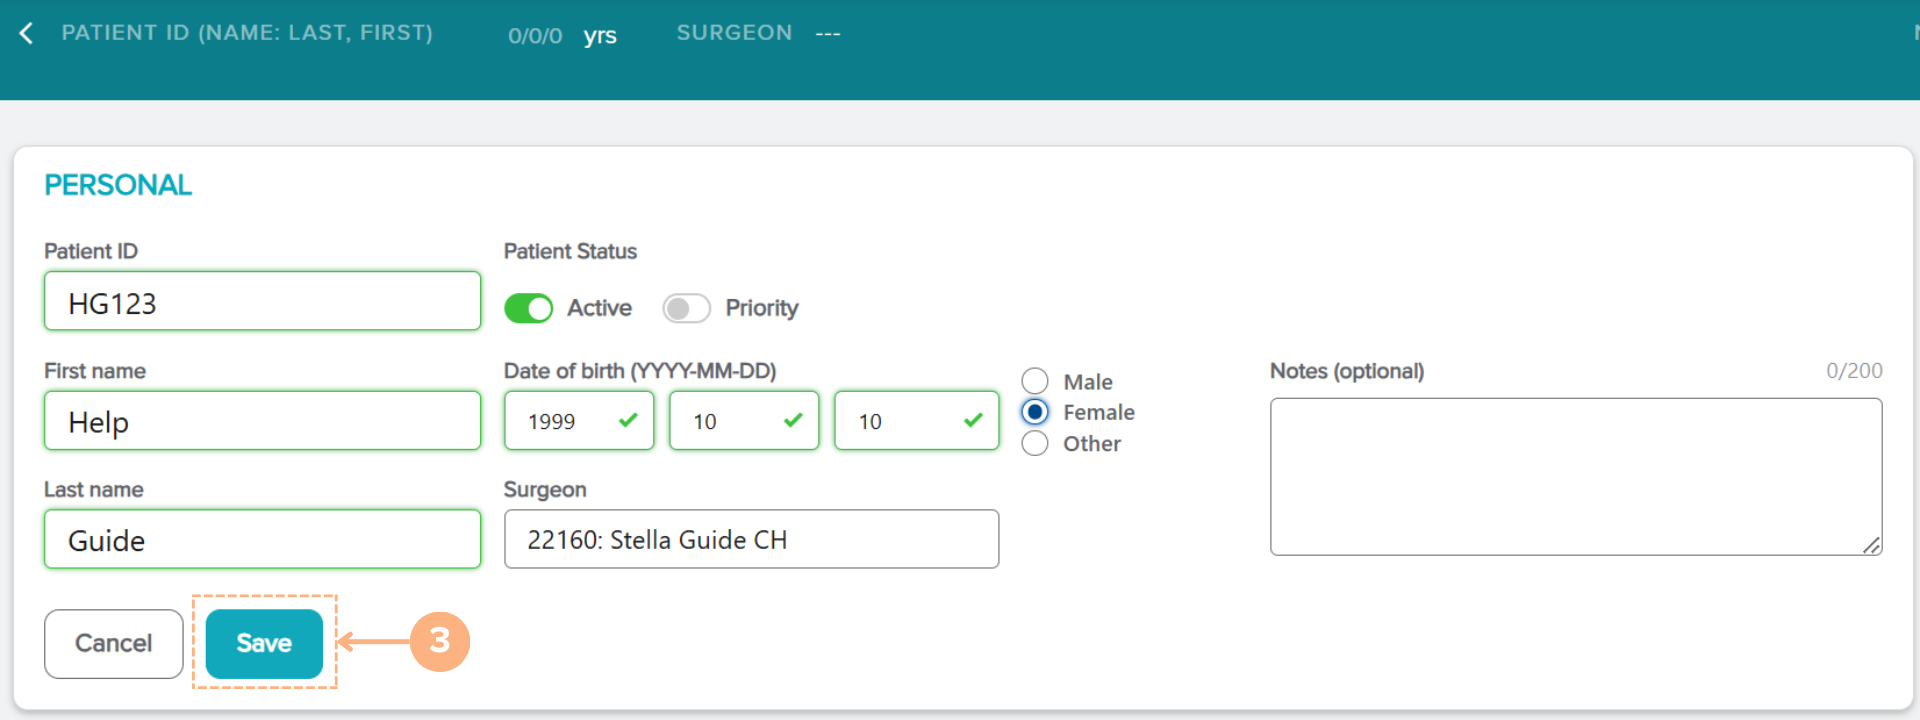Open the Surgeon selection field
The width and height of the screenshot is (1920, 720).
pos(751,539)
